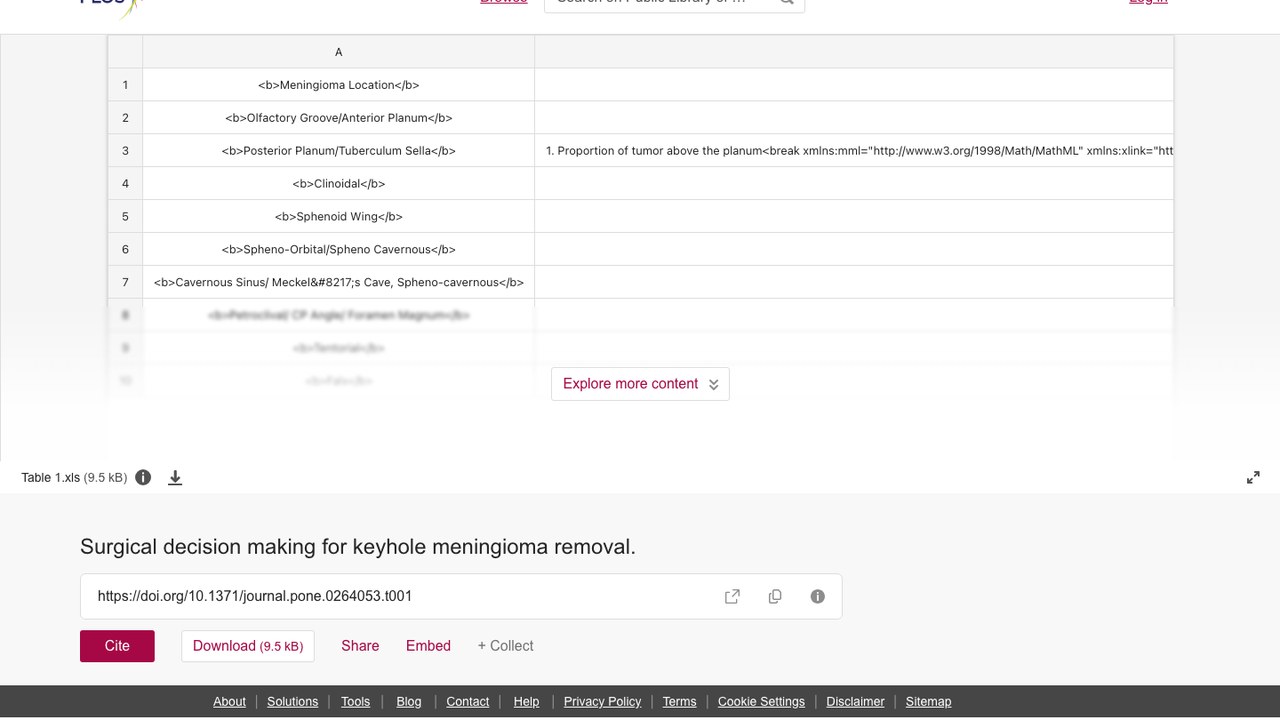Open the Help footer link
1280x720 pixels.
526,701
